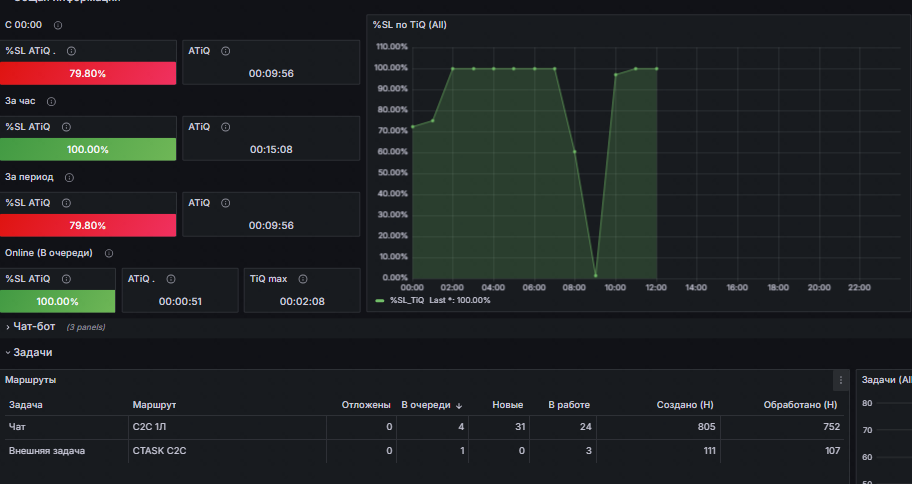Sort table by Маршрут column header
The image size is (912, 484).
click(x=154, y=405)
